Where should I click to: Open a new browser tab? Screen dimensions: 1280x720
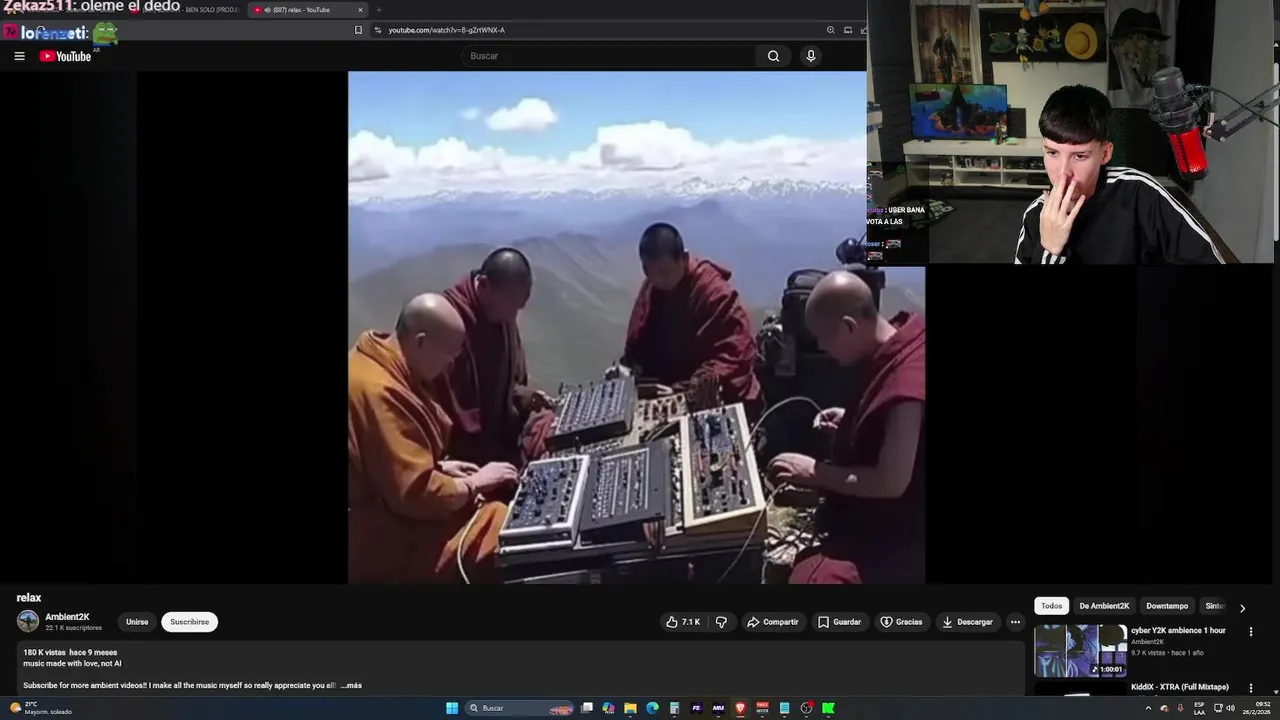(x=378, y=10)
